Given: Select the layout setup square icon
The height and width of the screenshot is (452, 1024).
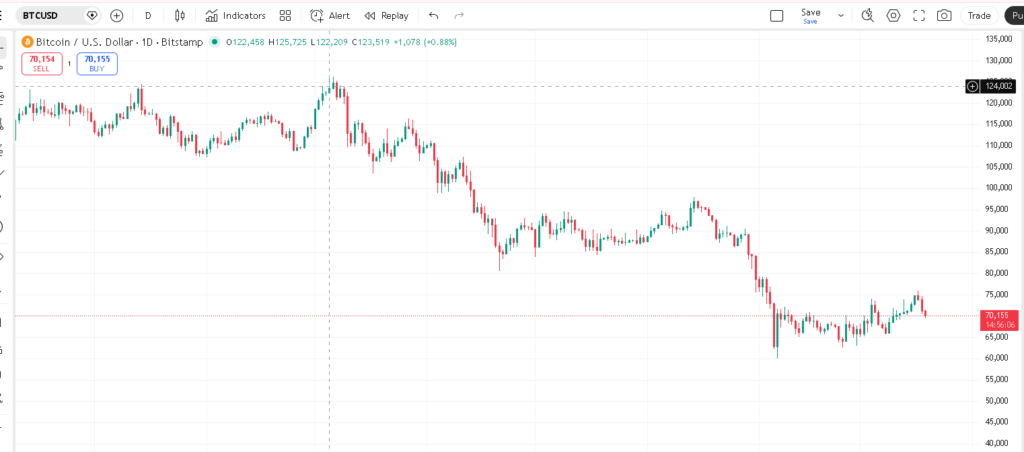Looking at the screenshot, I should (777, 15).
